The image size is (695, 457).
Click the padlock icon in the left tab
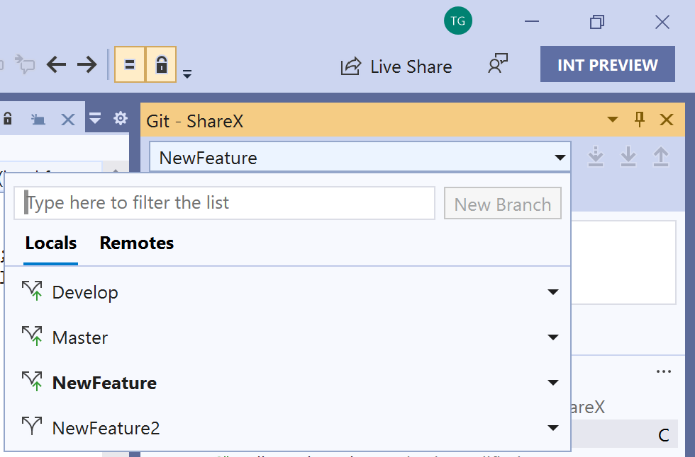click(x=8, y=118)
